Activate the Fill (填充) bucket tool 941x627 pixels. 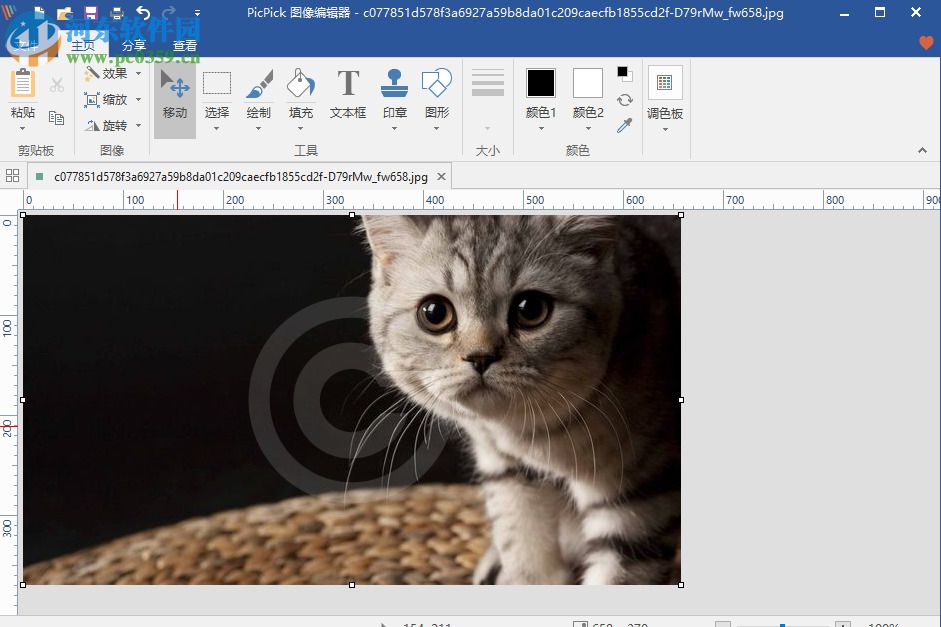point(301,95)
